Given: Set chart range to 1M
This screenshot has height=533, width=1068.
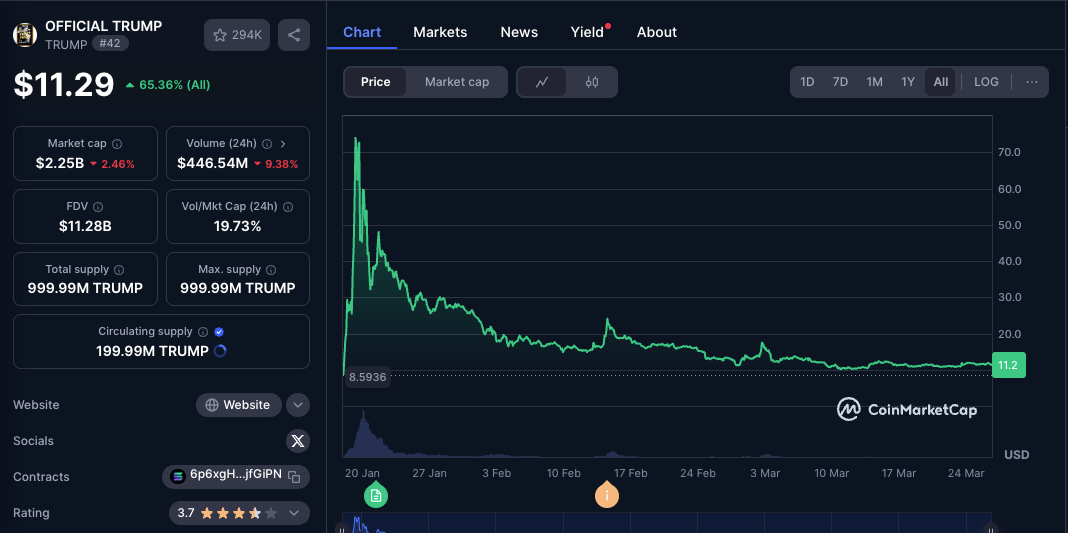Looking at the screenshot, I should (x=875, y=82).
